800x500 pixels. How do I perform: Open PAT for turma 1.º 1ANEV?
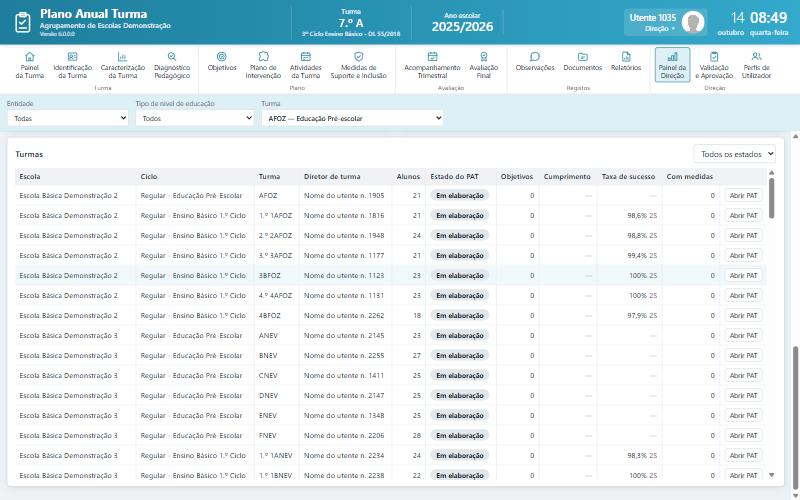(x=743, y=455)
